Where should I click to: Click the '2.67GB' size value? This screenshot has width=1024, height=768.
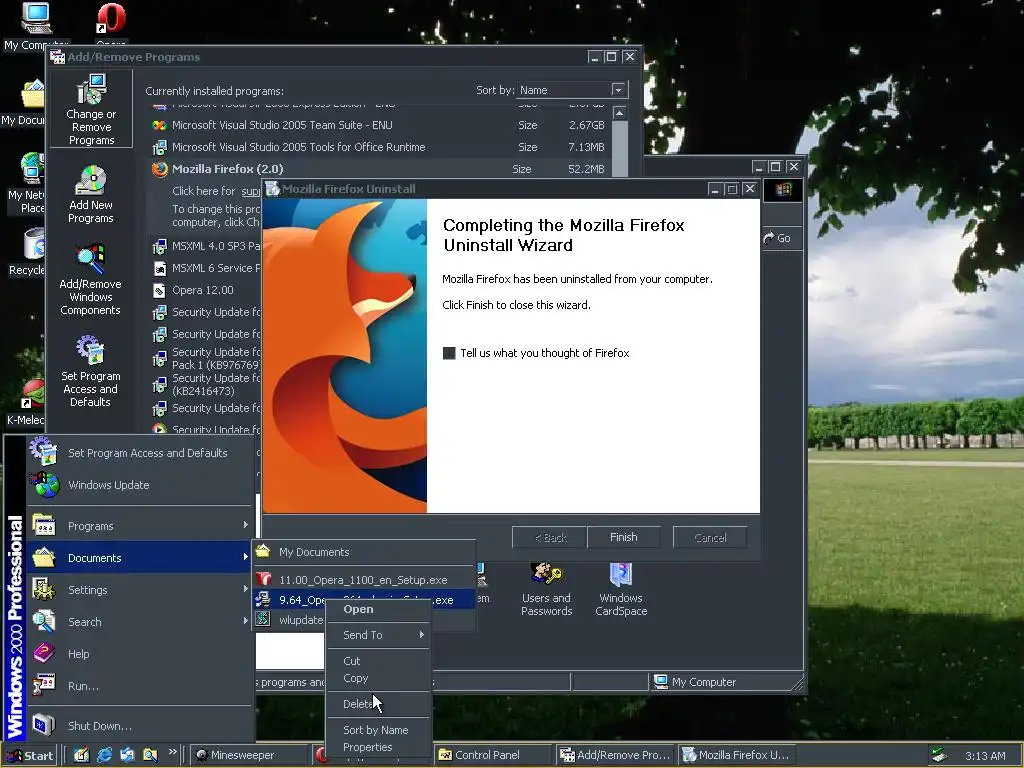tap(586, 125)
